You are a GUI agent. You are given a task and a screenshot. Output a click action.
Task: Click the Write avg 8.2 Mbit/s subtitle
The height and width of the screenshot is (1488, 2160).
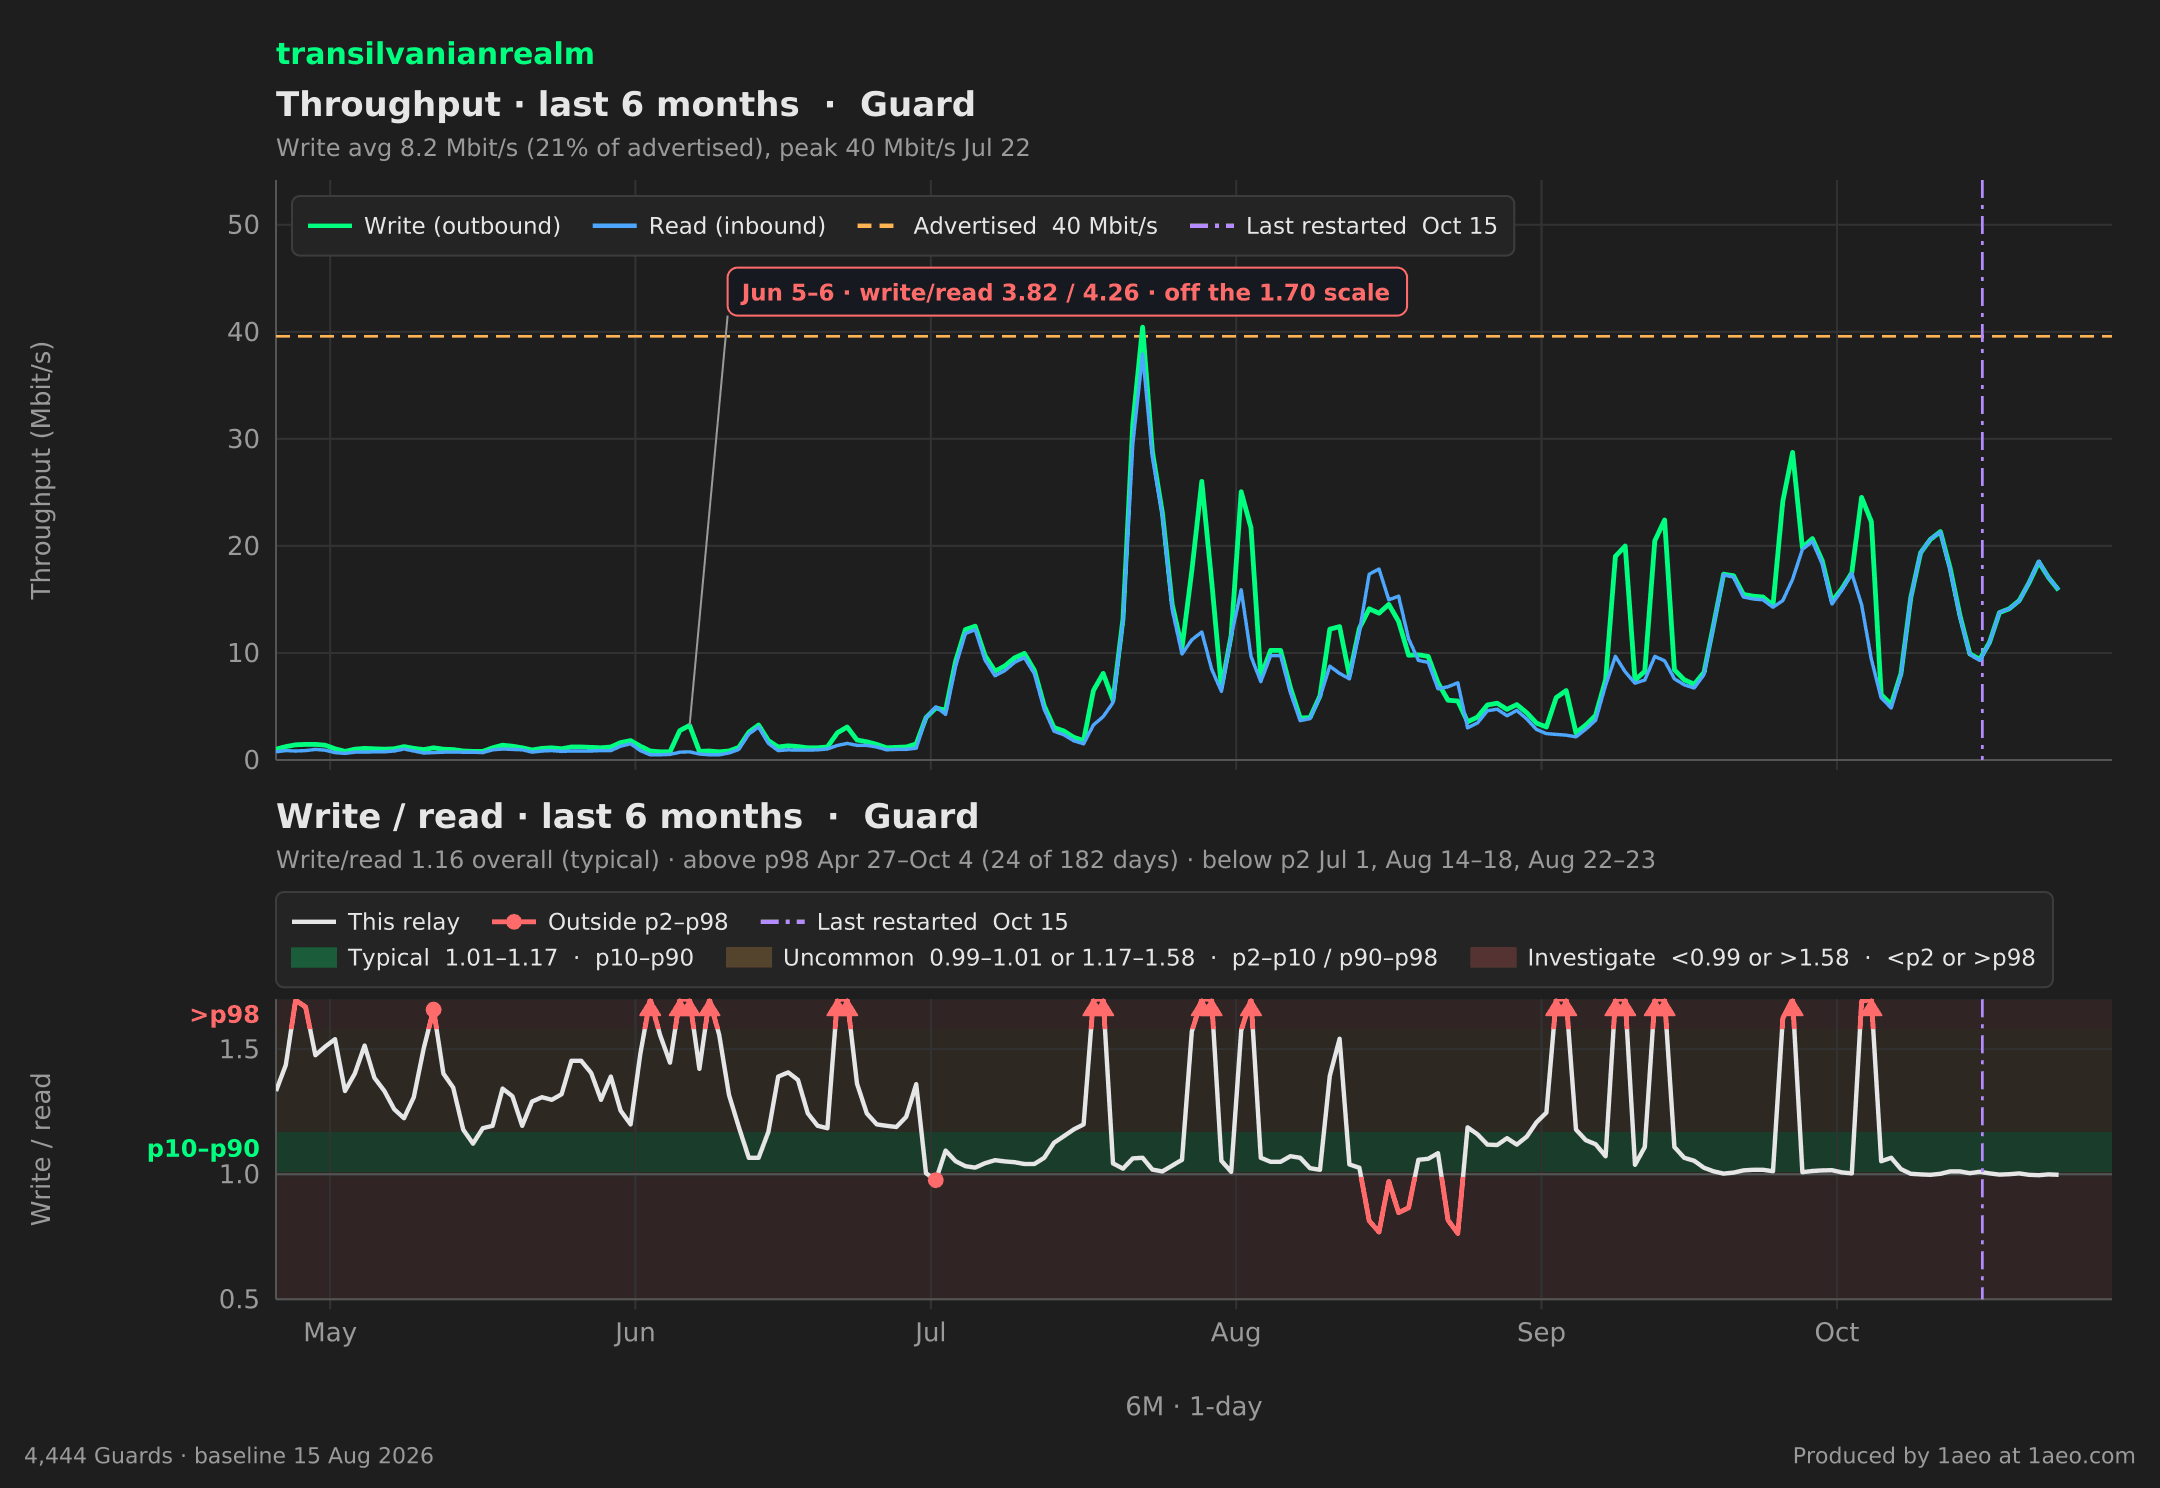[653, 148]
